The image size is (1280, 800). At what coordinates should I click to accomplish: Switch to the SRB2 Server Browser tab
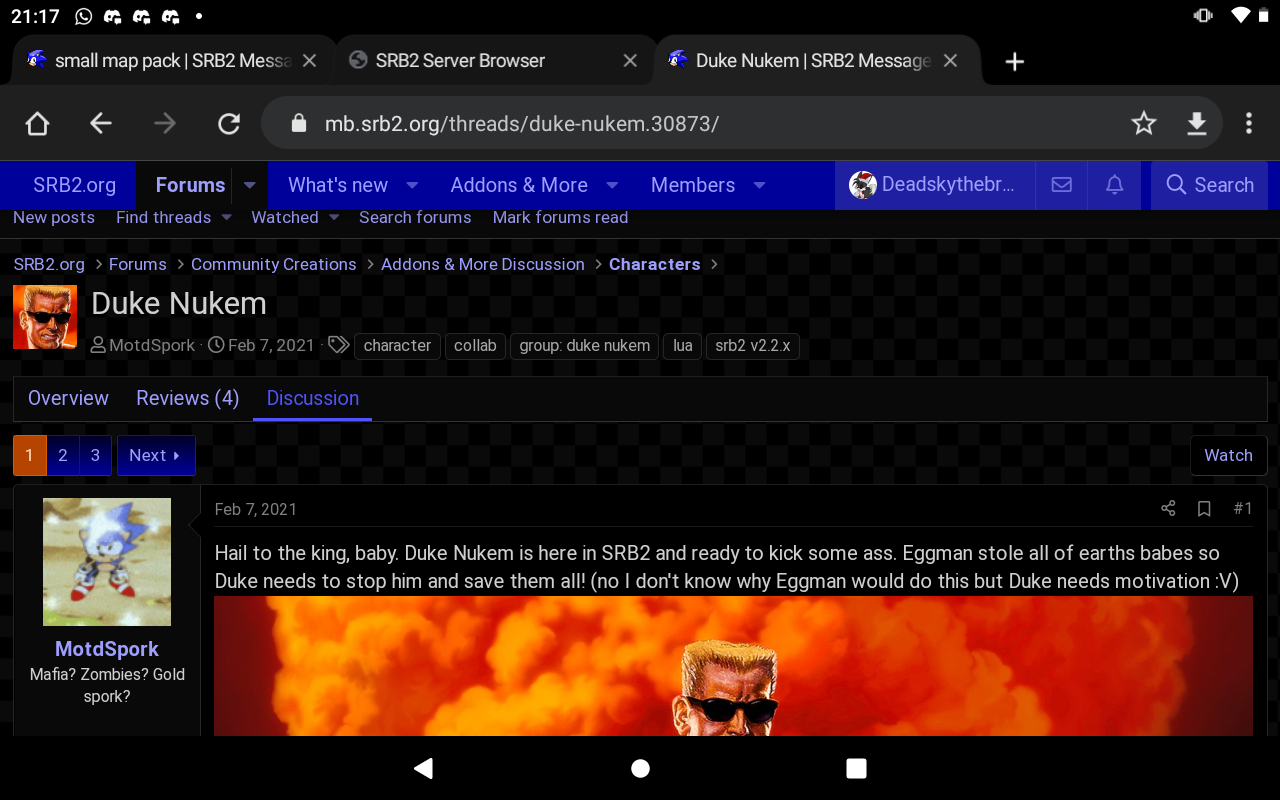point(494,61)
